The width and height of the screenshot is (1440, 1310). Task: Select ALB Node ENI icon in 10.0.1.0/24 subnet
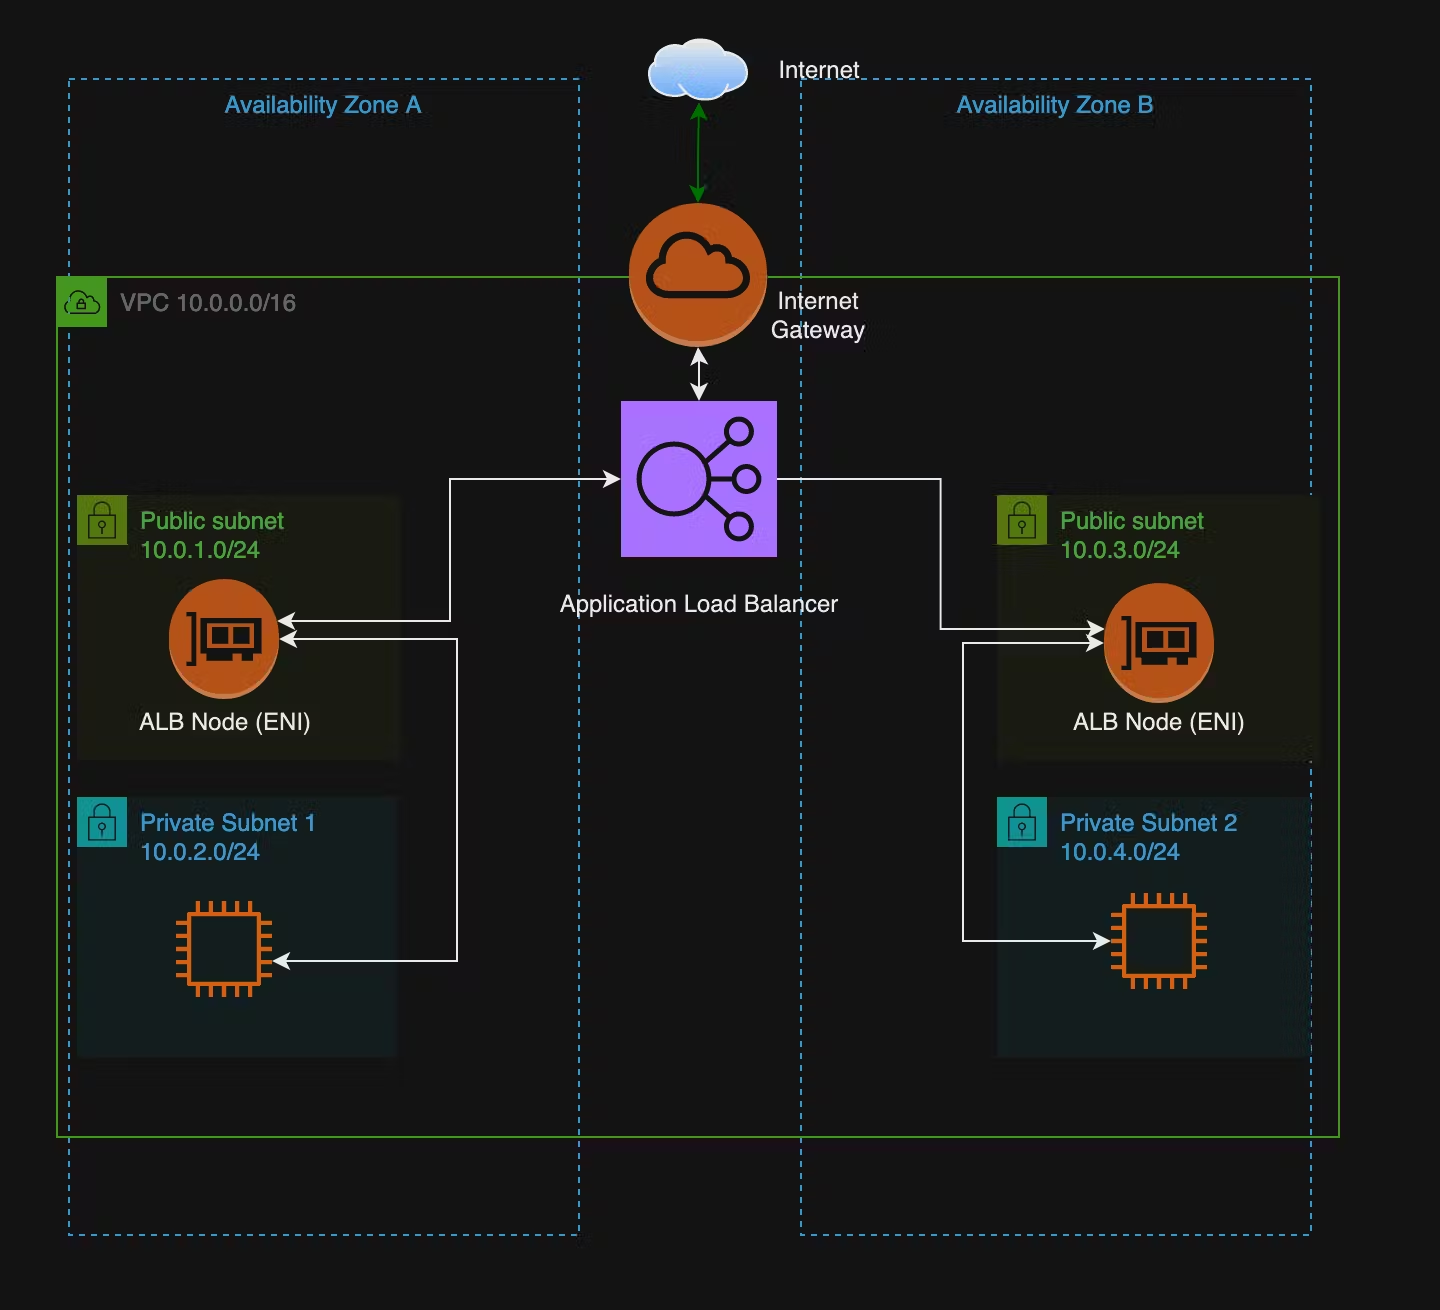224,640
